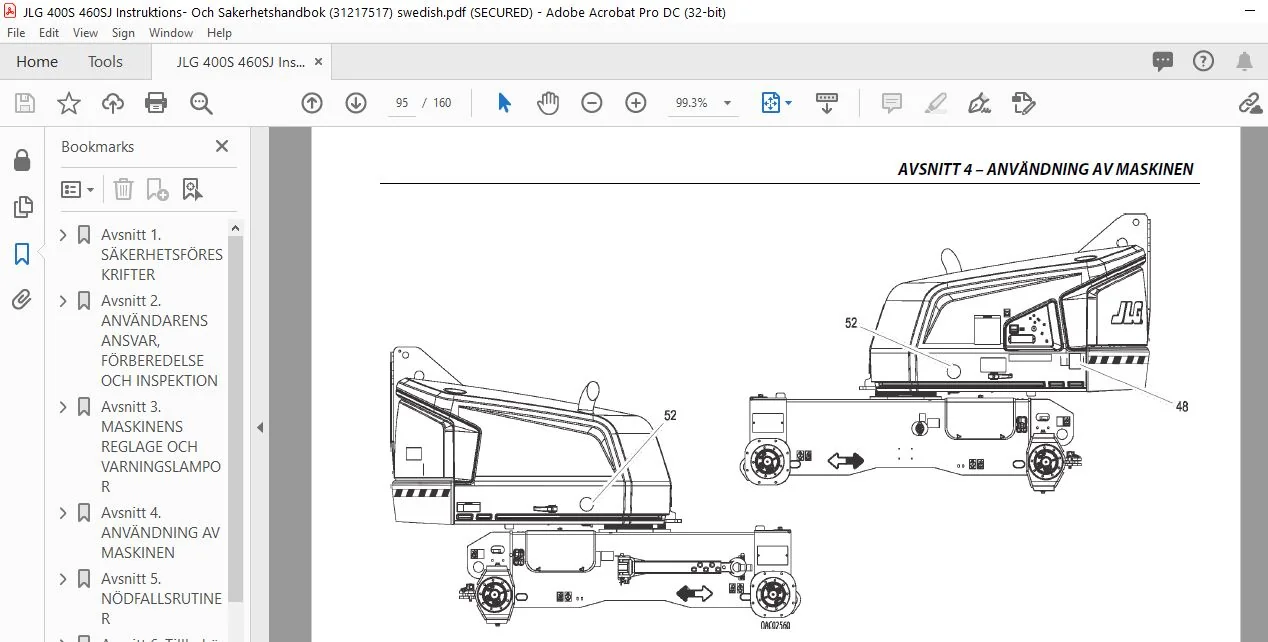1268x642 pixels.
Task: Go to the previous page
Action: (x=312, y=102)
